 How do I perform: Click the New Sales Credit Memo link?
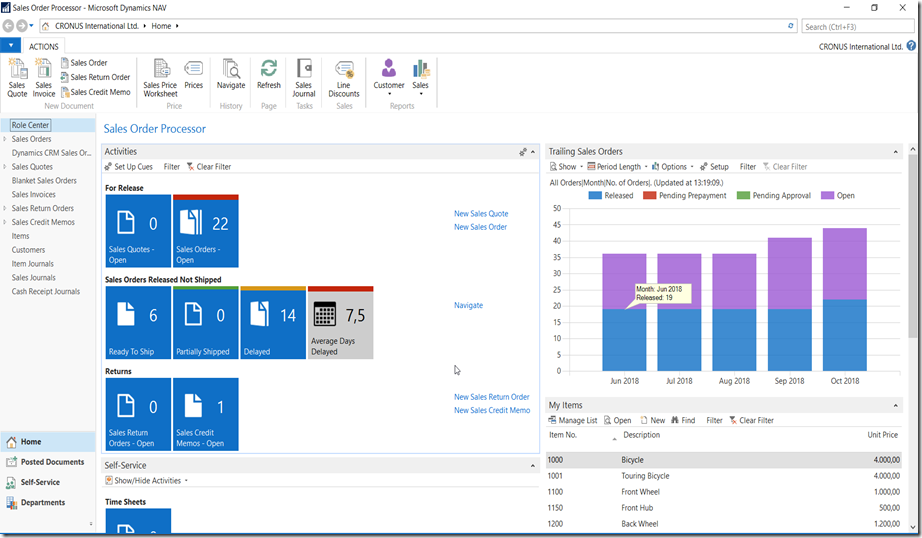tap(492, 410)
